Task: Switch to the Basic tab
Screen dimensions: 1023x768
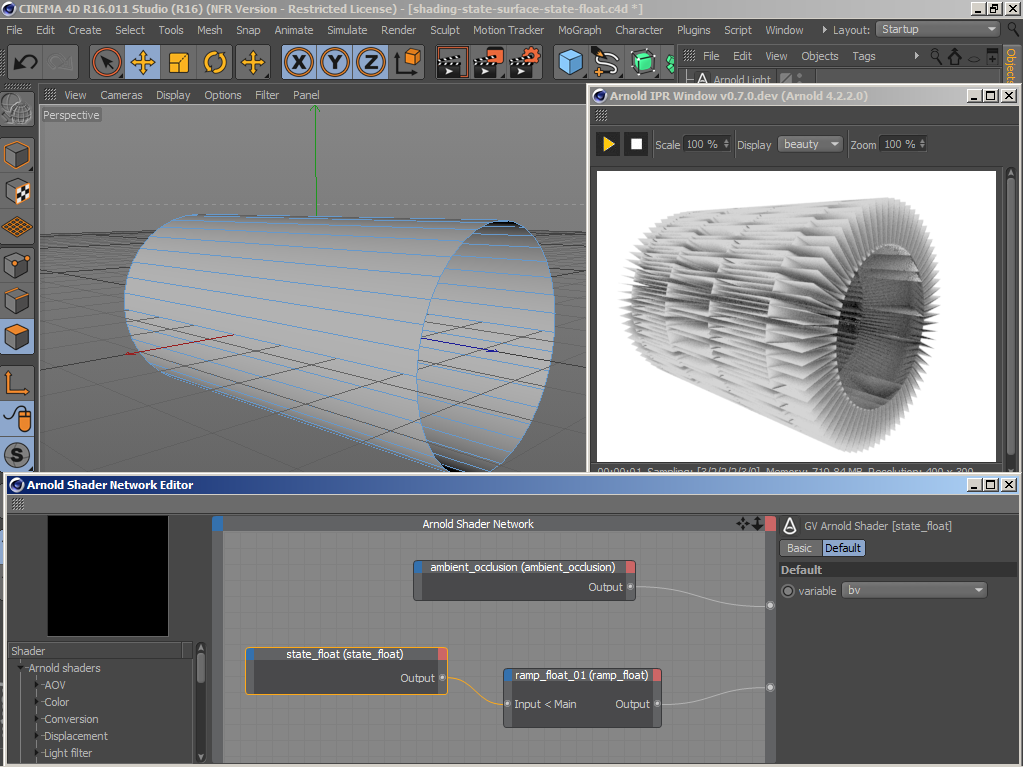Action: pyautogui.click(x=799, y=548)
